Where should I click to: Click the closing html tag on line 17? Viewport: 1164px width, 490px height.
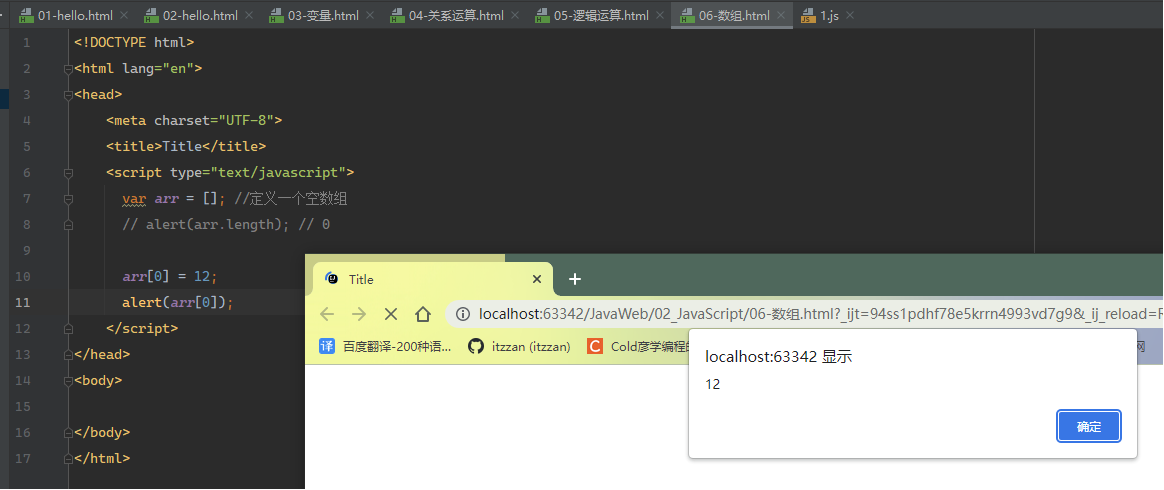102,458
